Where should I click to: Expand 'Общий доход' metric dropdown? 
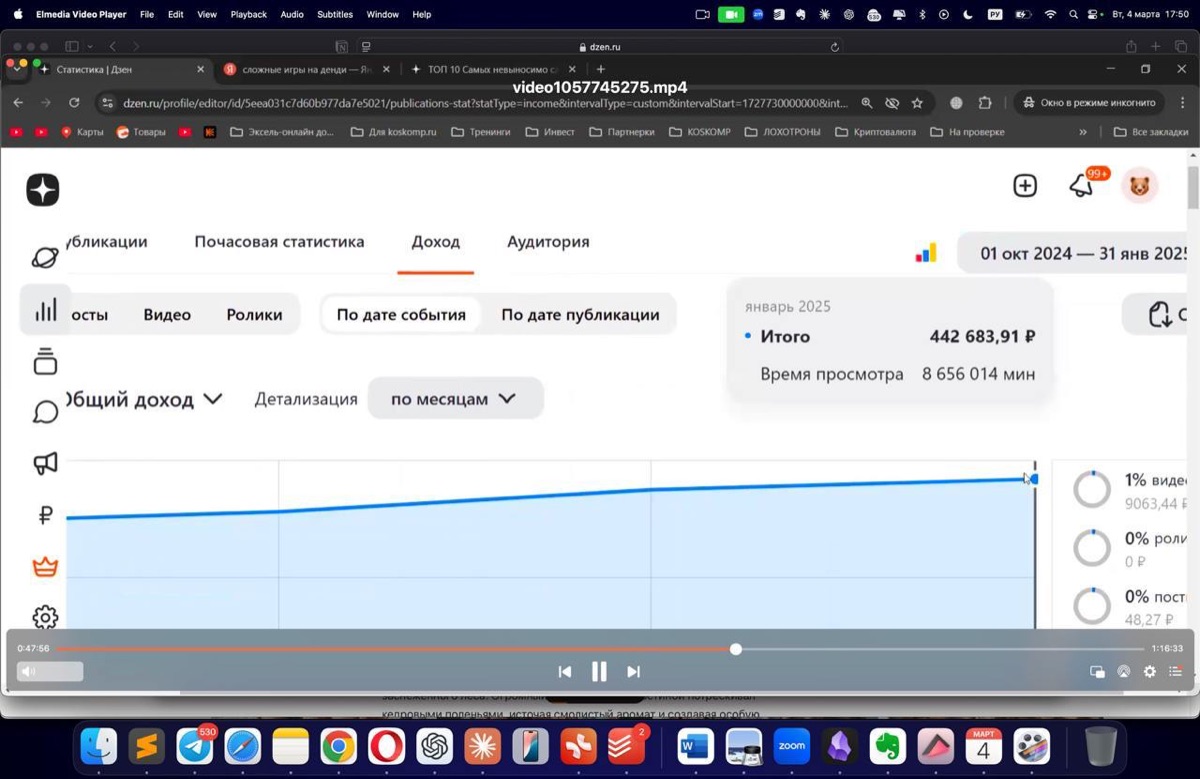coord(142,399)
